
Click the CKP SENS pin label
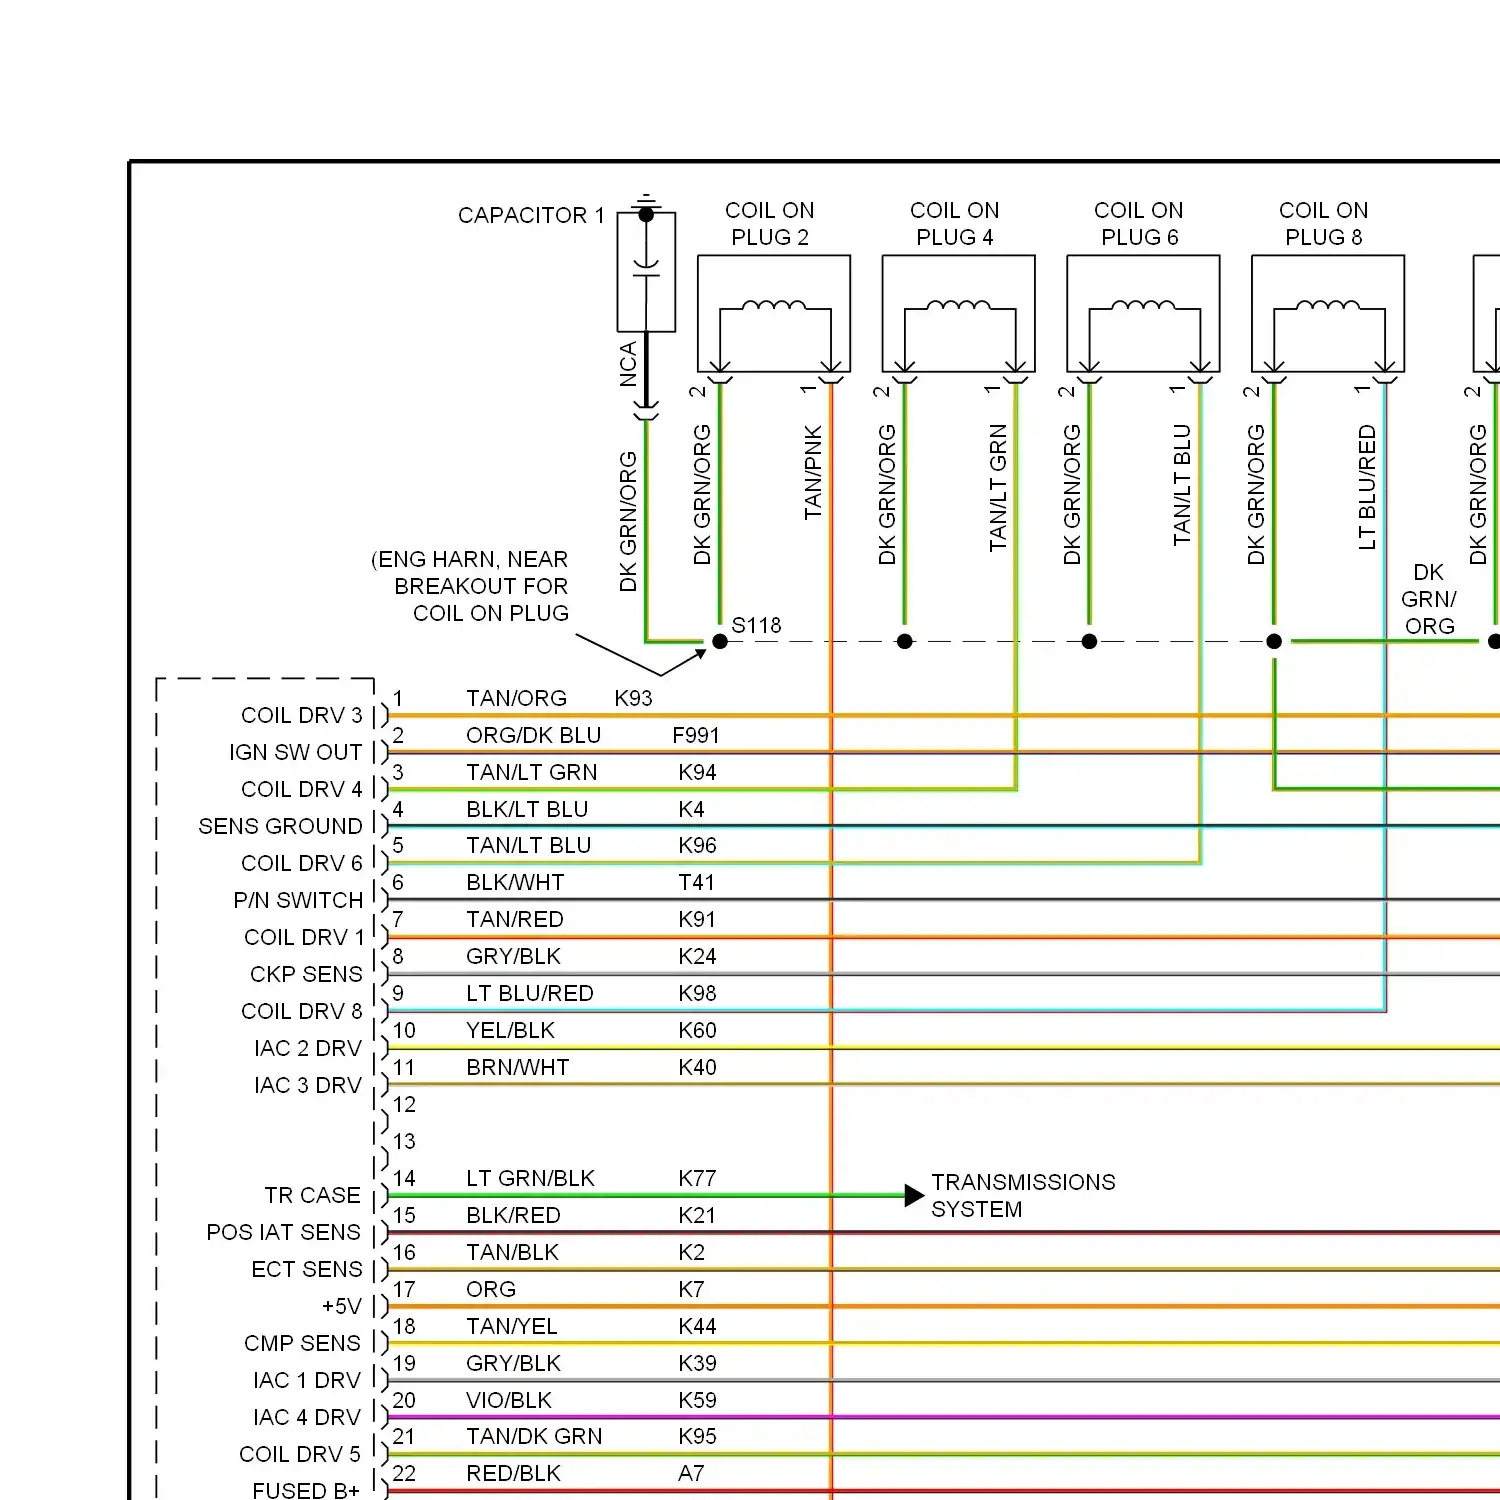click(x=306, y=974)
